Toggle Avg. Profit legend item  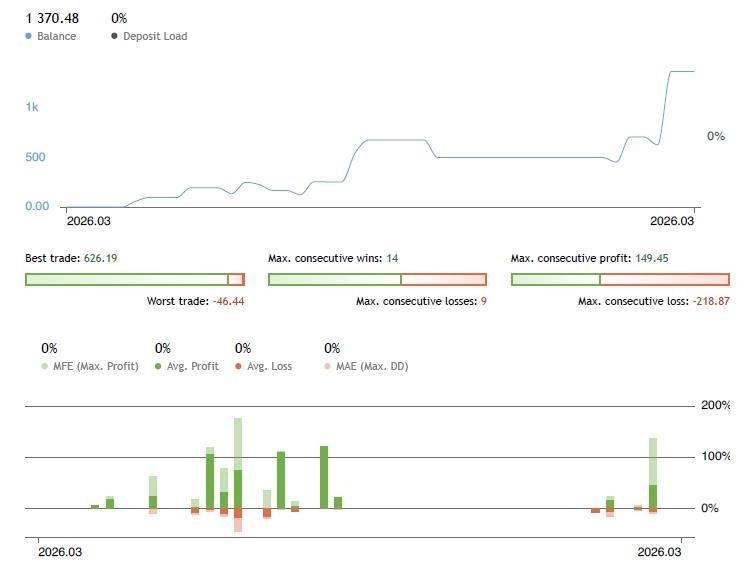point(187,366)
